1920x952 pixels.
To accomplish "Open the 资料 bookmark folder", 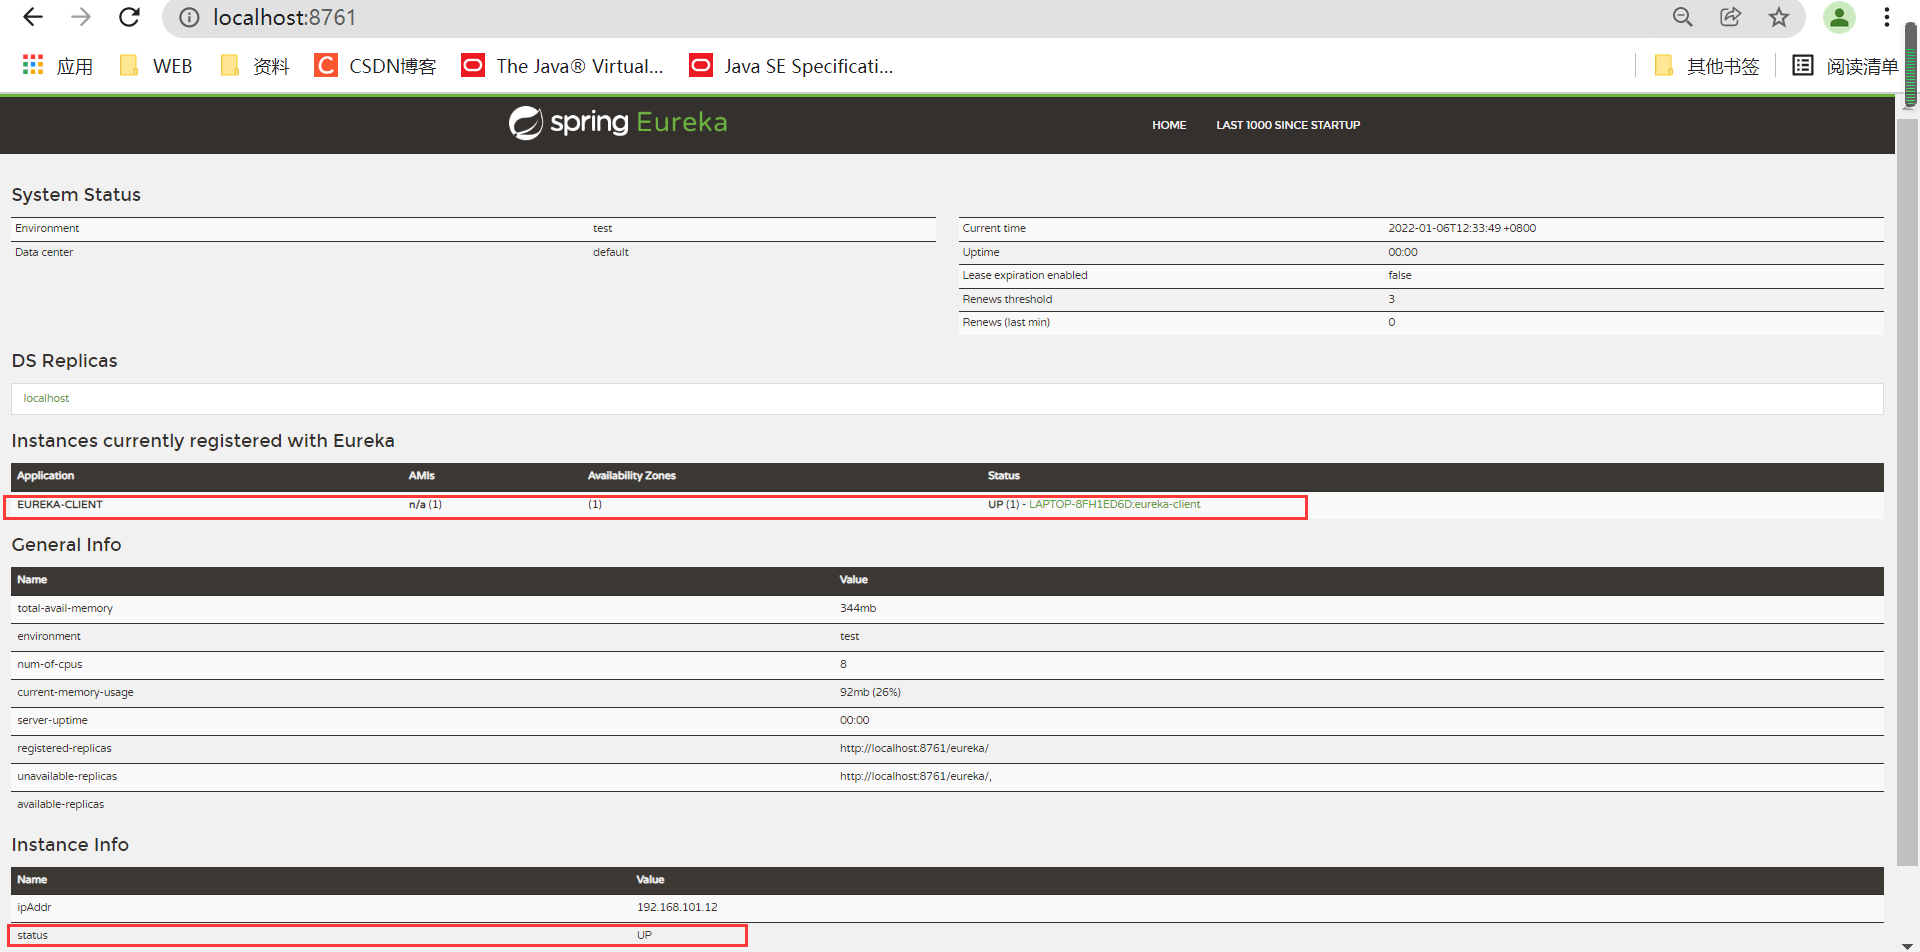I will click(254, 66).
